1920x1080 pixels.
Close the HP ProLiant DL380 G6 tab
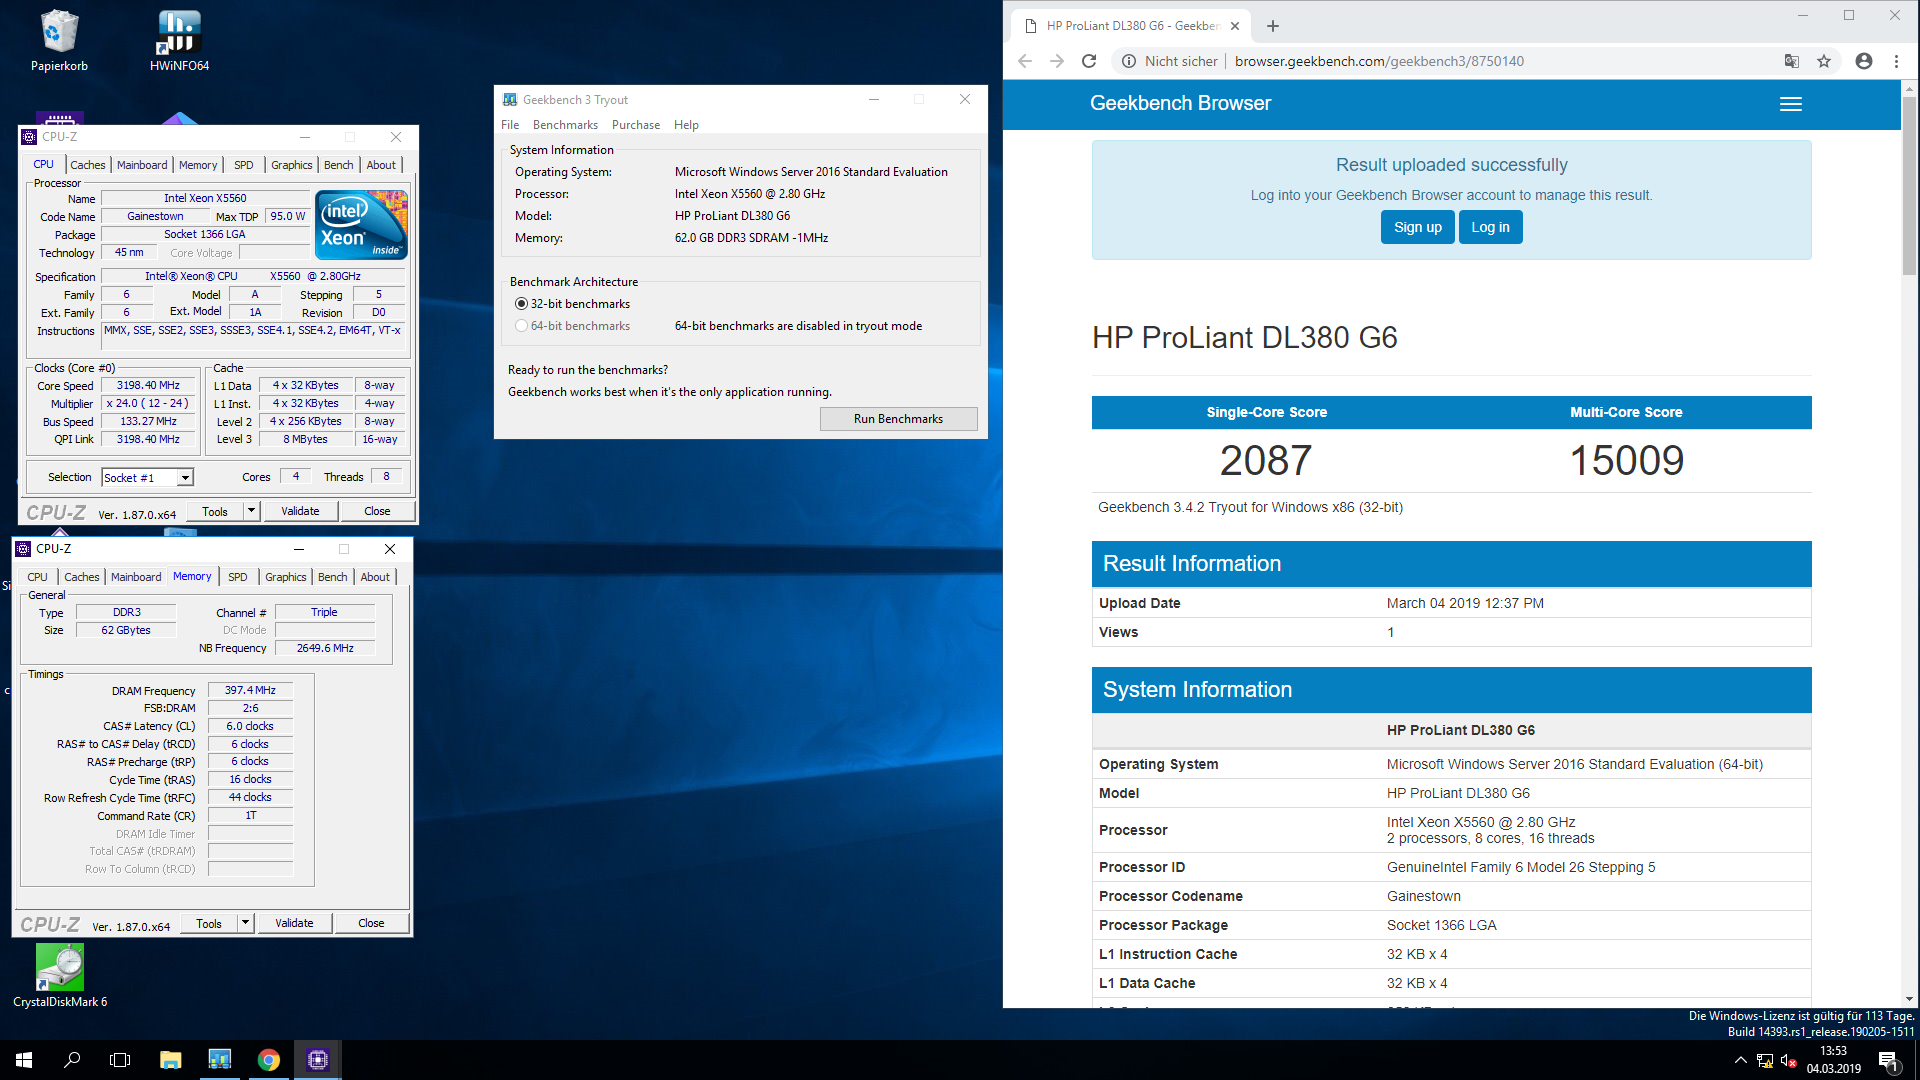coord(1235,26)
